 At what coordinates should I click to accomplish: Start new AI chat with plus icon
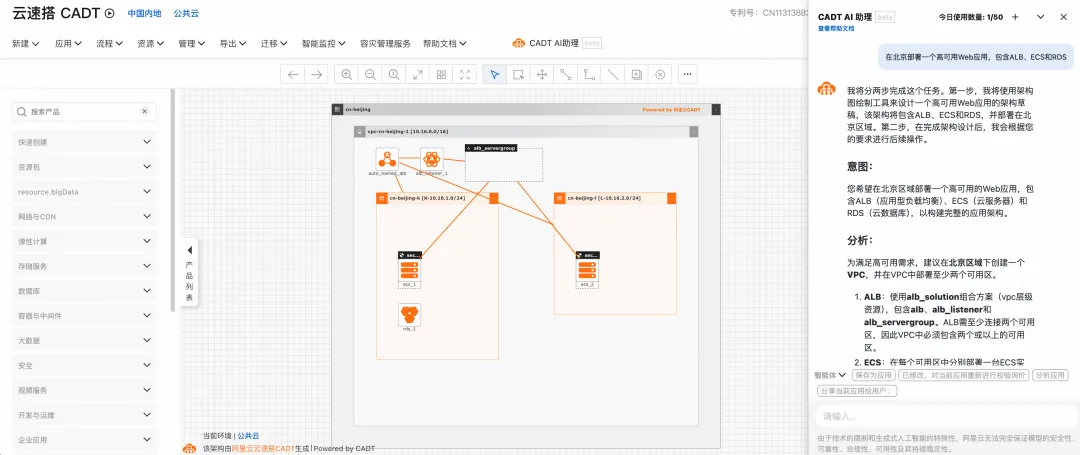click(1015, 17)
